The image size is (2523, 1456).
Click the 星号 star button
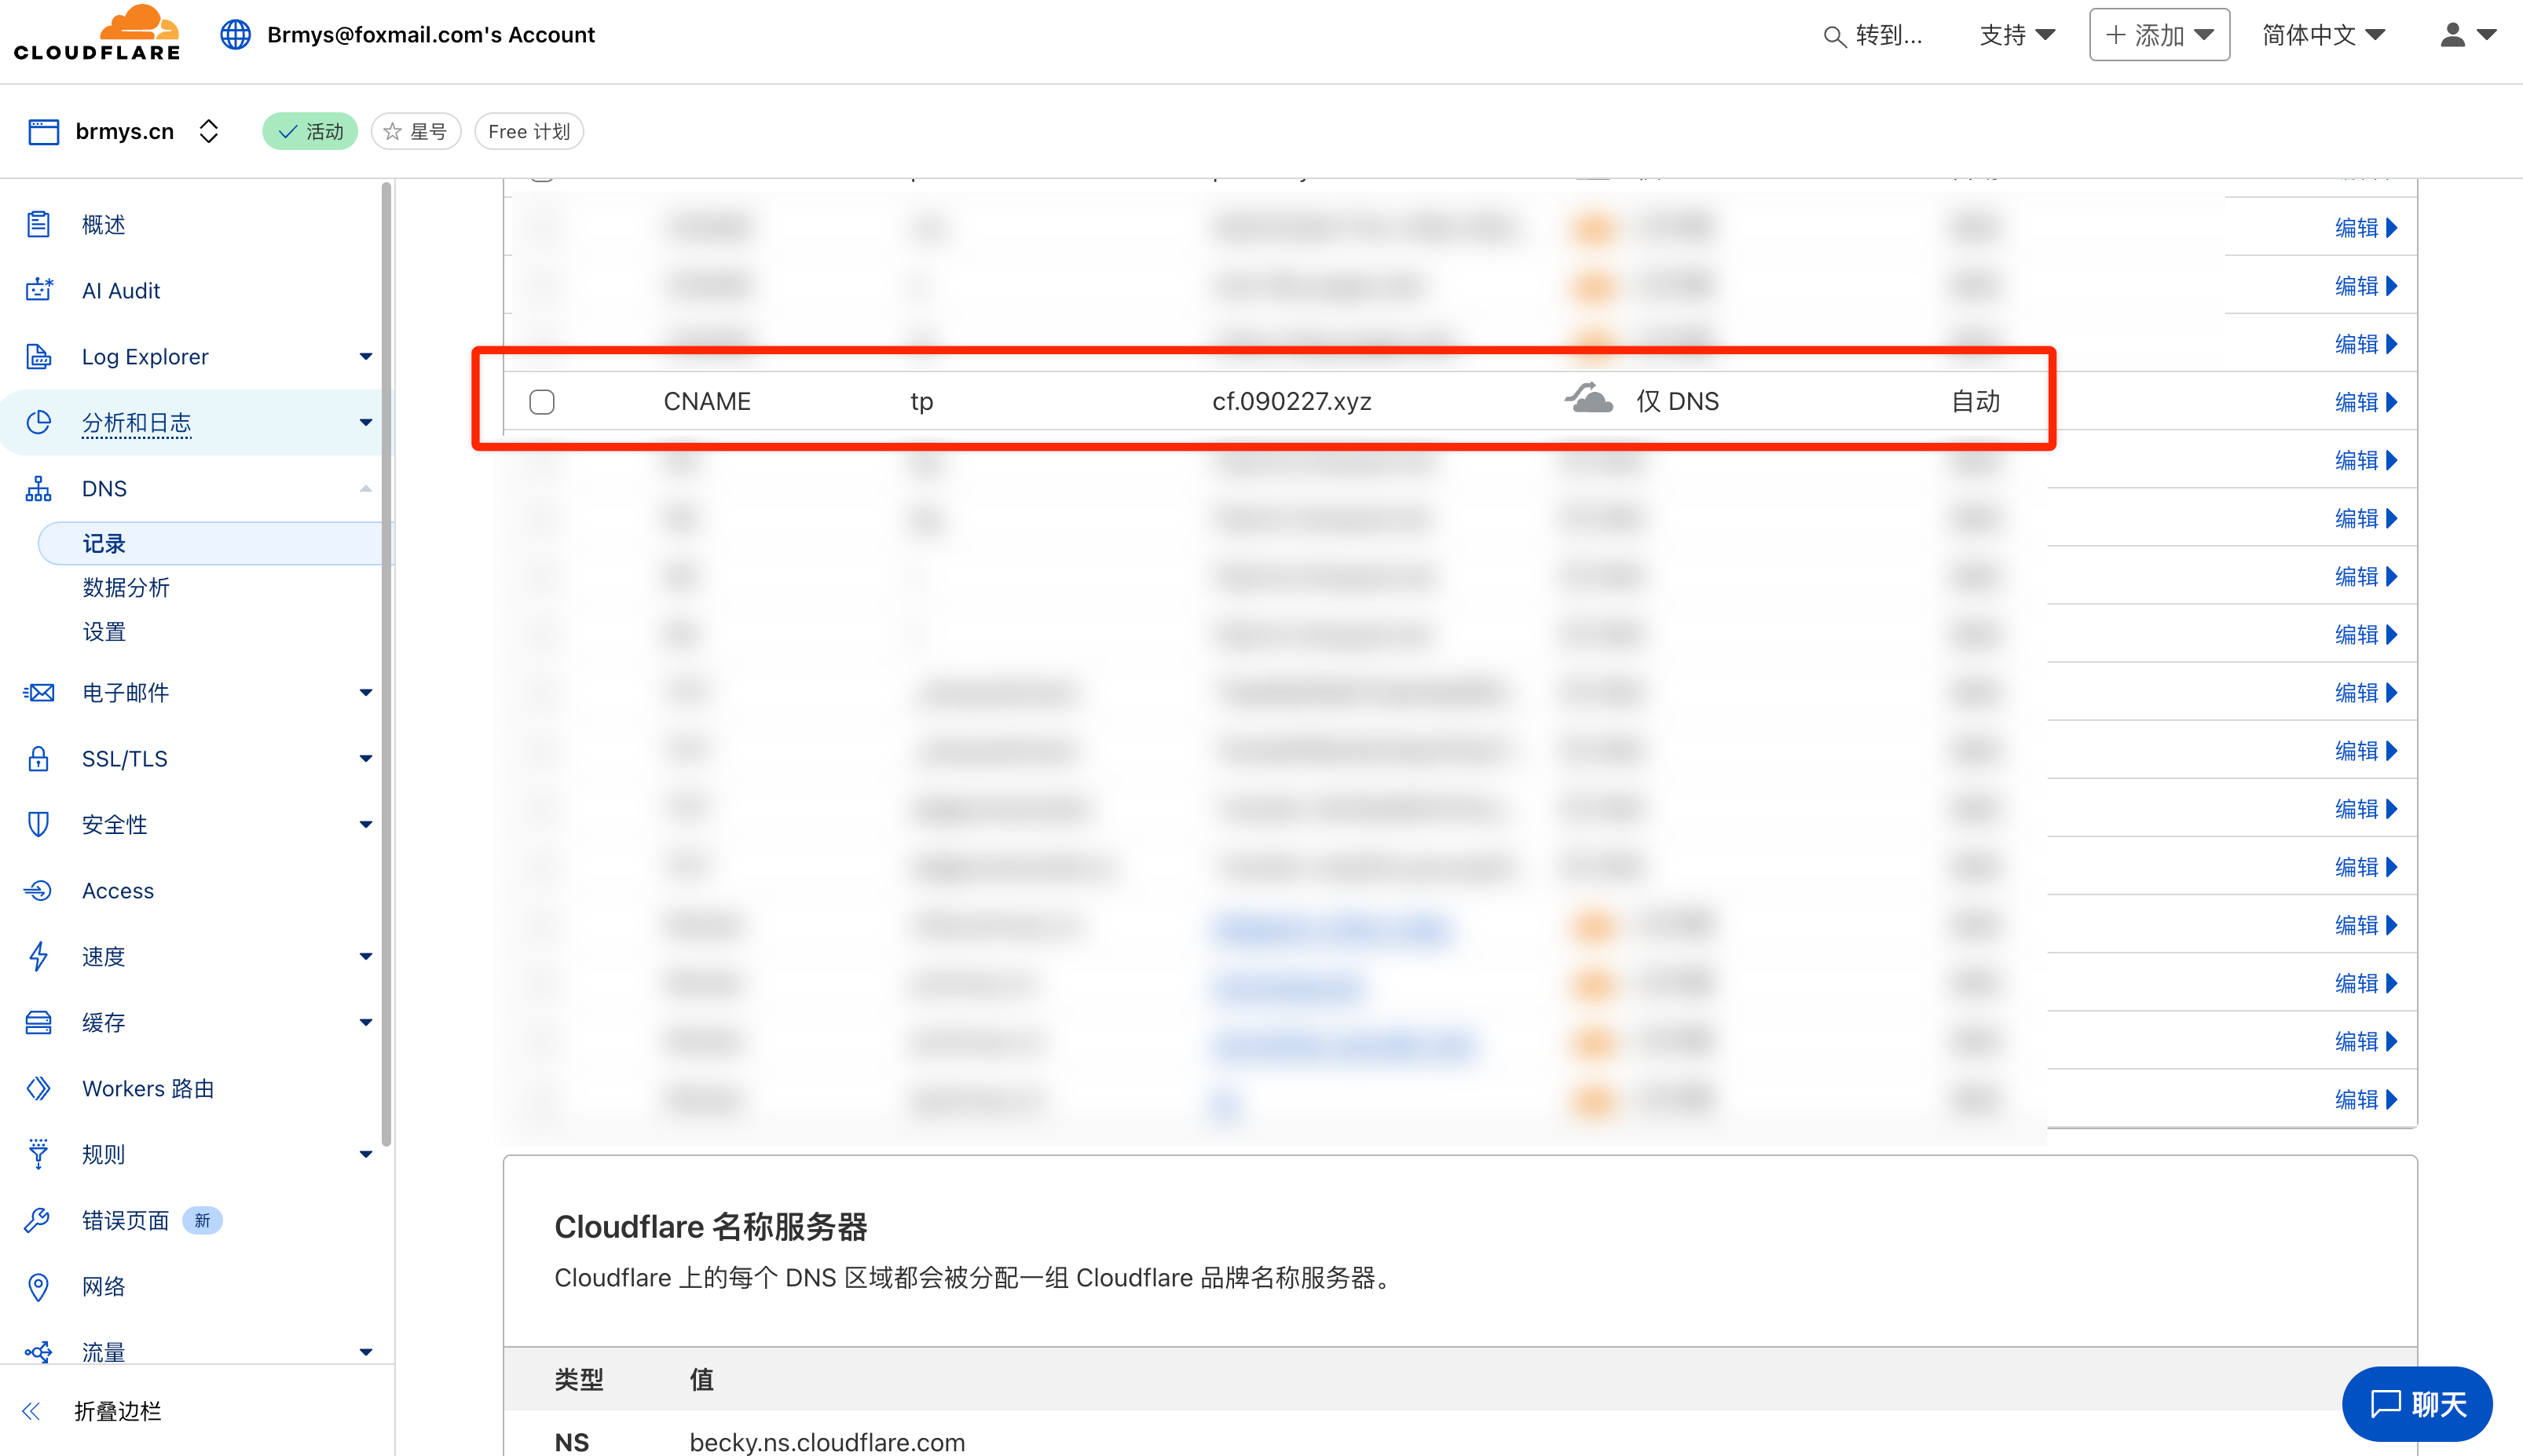click(x=416, y=131)
